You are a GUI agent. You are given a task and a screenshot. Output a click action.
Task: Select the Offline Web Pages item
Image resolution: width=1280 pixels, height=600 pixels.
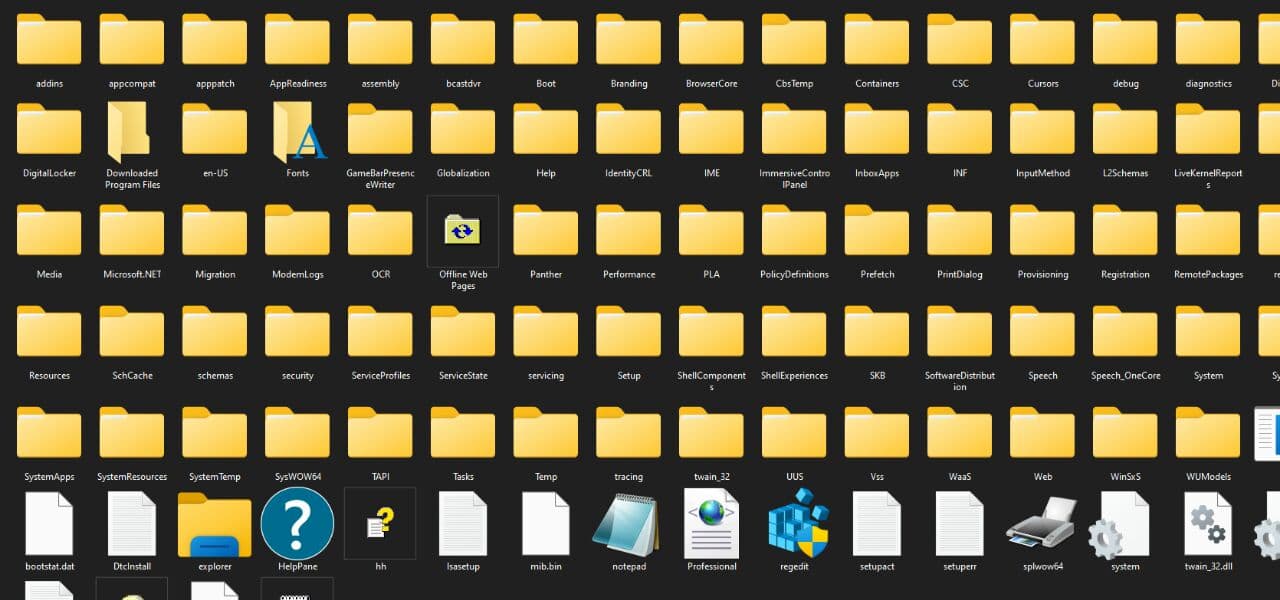click(462, 231)
